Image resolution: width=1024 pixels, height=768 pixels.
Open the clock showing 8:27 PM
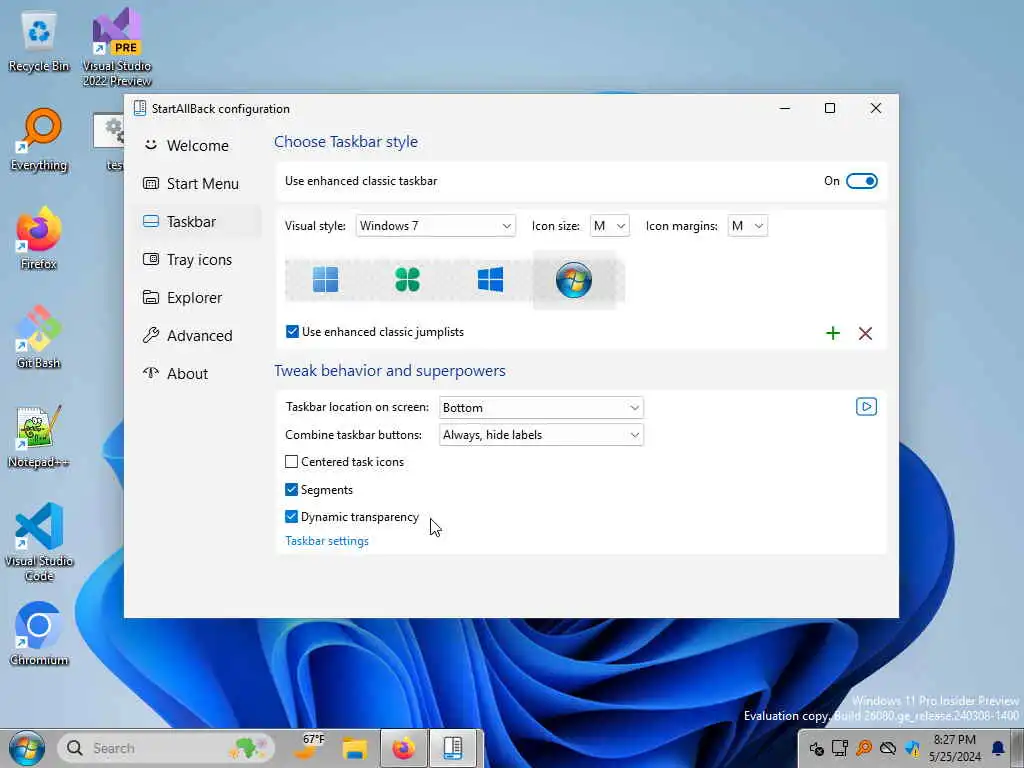955,748
